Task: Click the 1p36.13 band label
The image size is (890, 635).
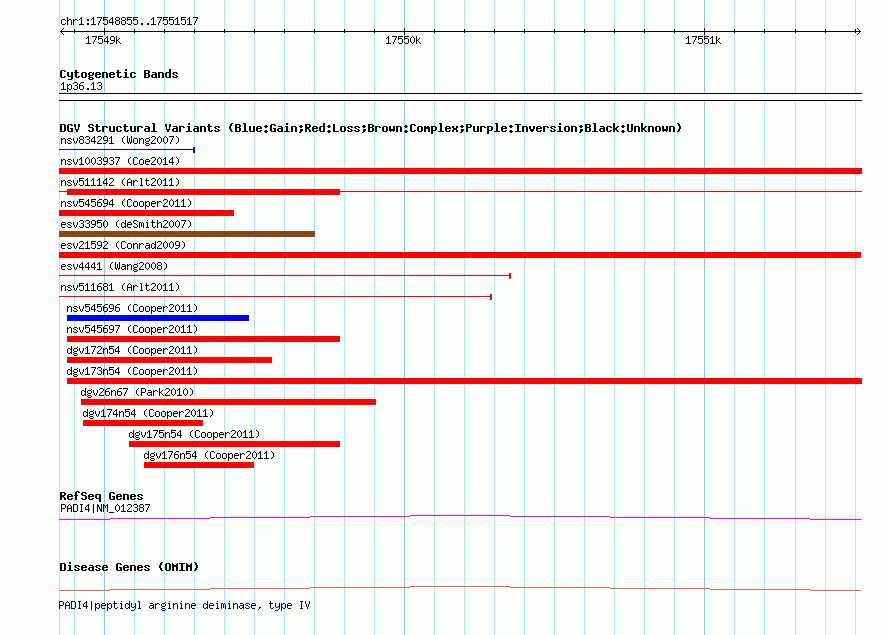Action: [81, 86]
